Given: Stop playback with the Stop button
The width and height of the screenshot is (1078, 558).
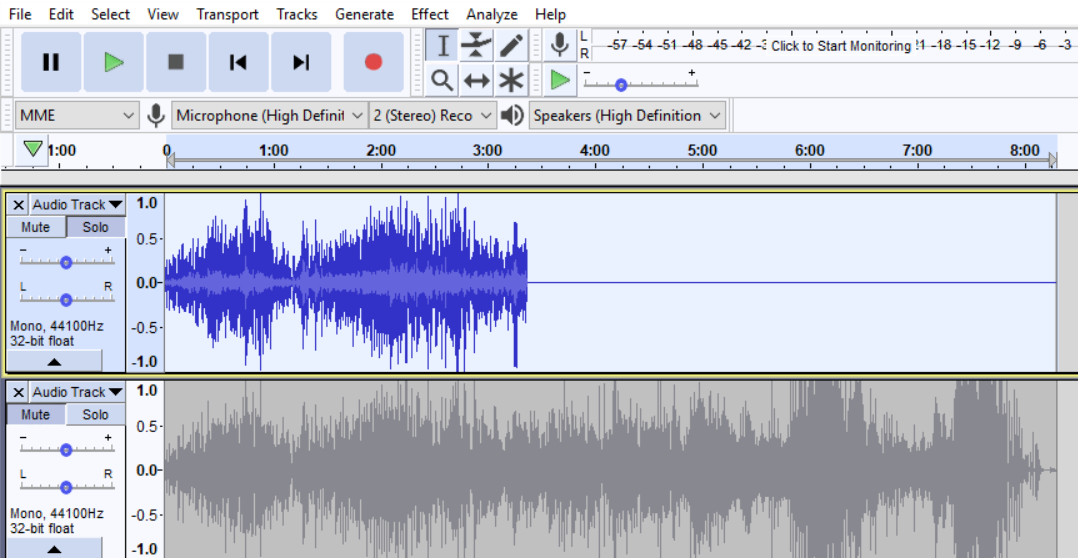Looking at the screenshot, I should (x=176, y=62).
